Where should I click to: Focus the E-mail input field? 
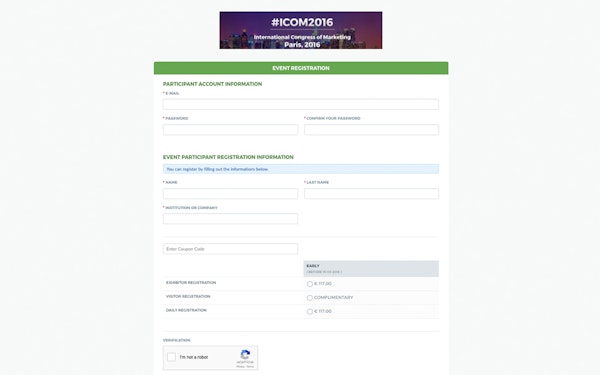[x=301, y=104]
